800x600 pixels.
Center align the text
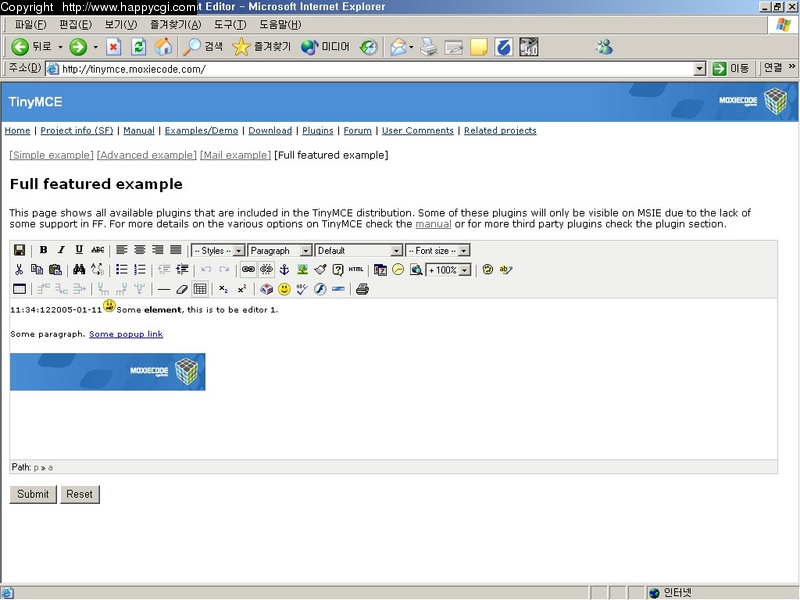(x=139, y=250)
